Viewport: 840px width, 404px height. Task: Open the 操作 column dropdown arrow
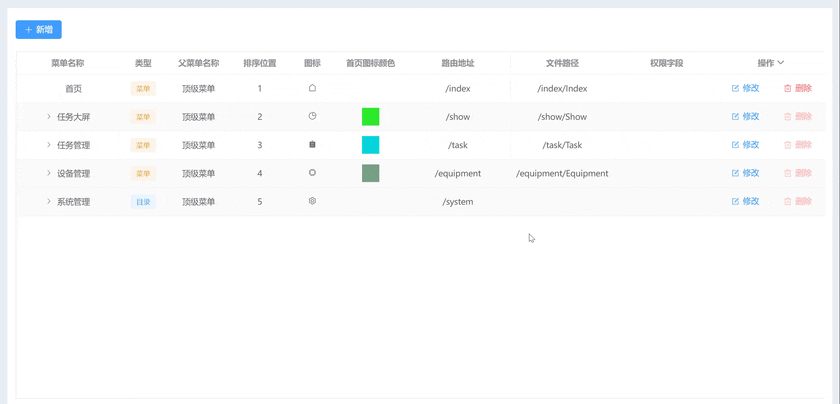point(781,63)
